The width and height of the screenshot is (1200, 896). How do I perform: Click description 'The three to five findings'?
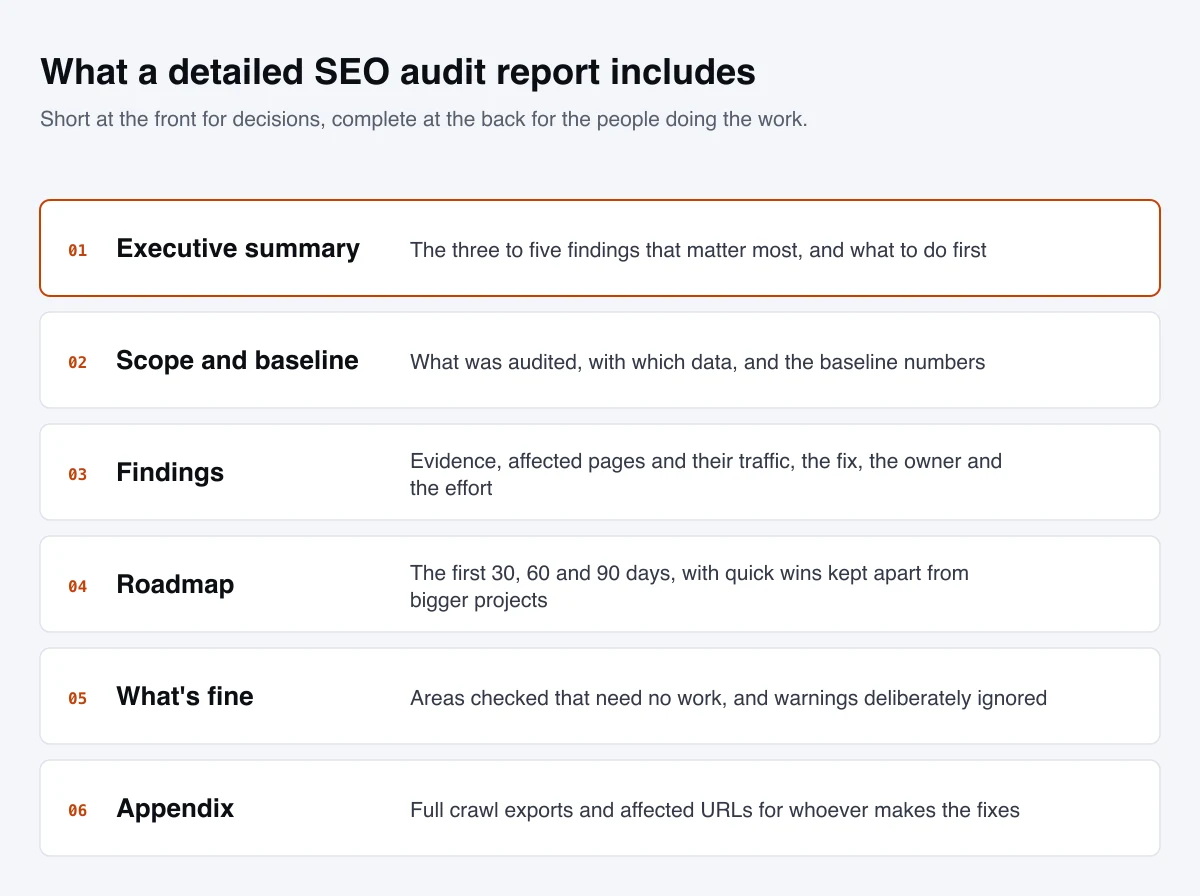[x=698, y=250]
